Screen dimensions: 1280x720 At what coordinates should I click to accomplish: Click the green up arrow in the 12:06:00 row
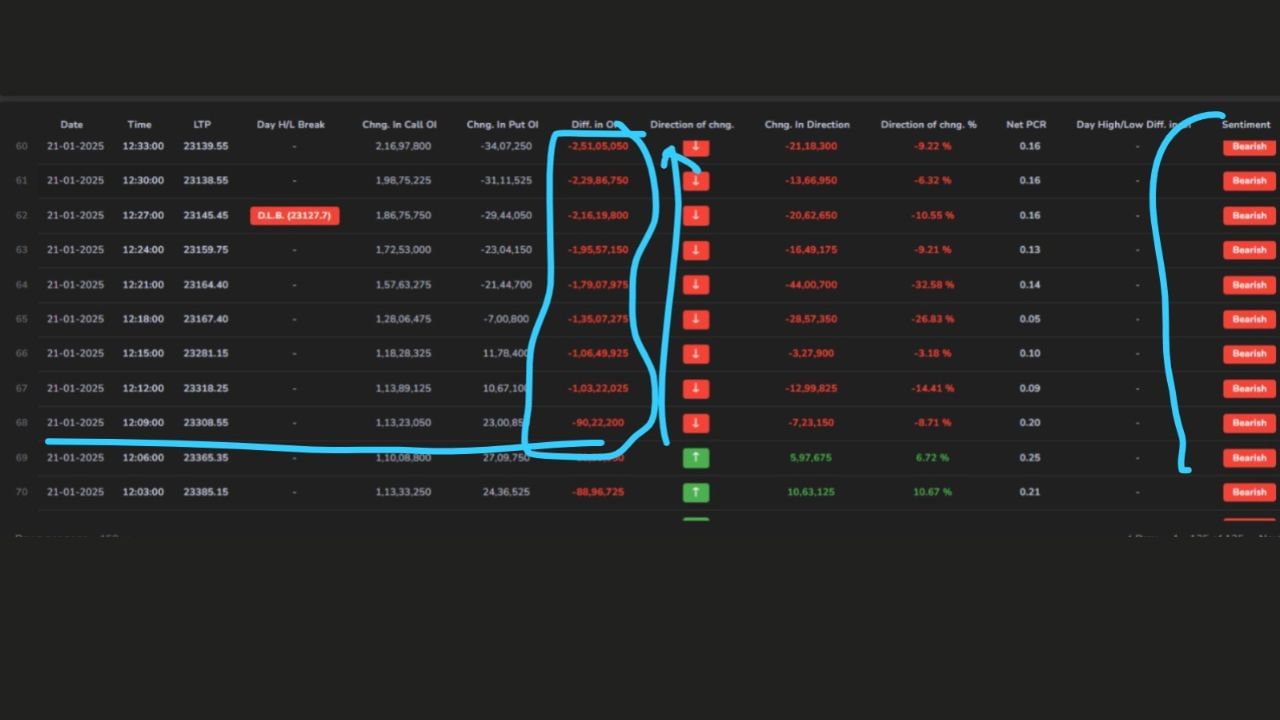[696, 458]
